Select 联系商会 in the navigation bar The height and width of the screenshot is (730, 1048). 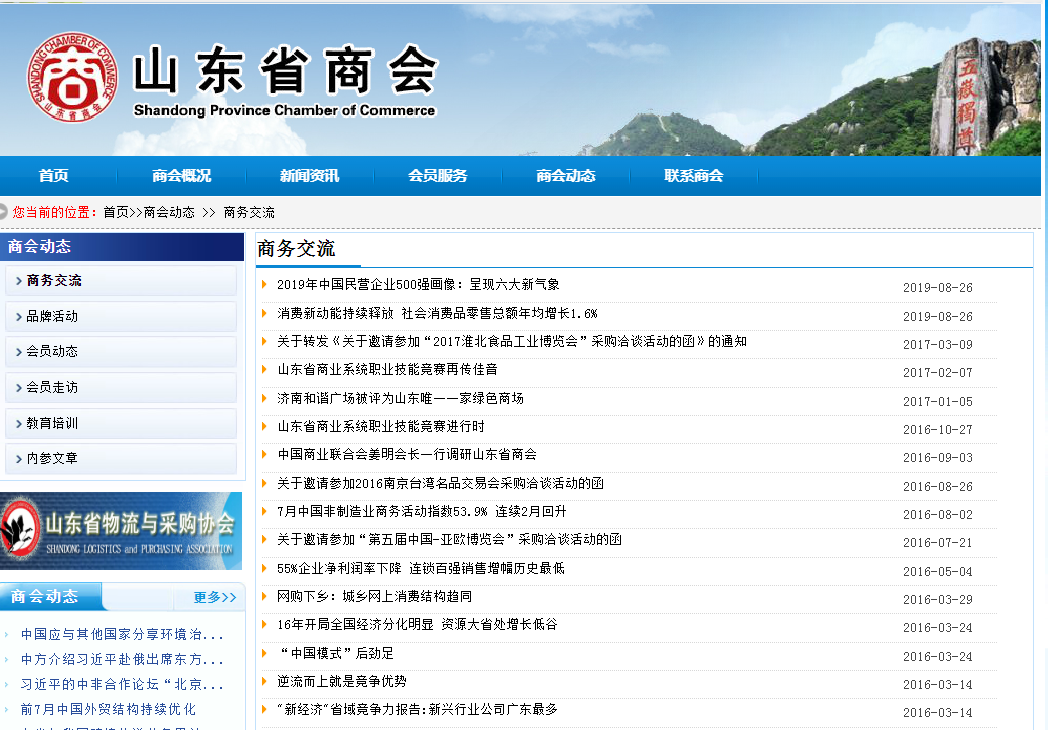pyautogui.click(x=693, y=176)
